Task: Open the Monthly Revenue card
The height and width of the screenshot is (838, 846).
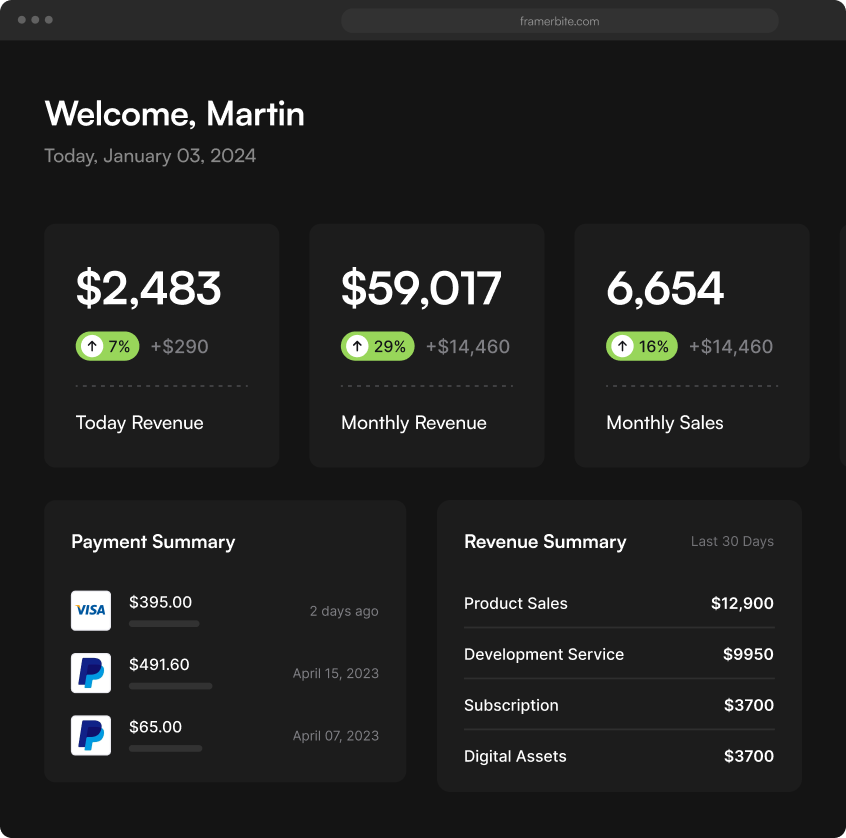Action: tap(427, 345)
